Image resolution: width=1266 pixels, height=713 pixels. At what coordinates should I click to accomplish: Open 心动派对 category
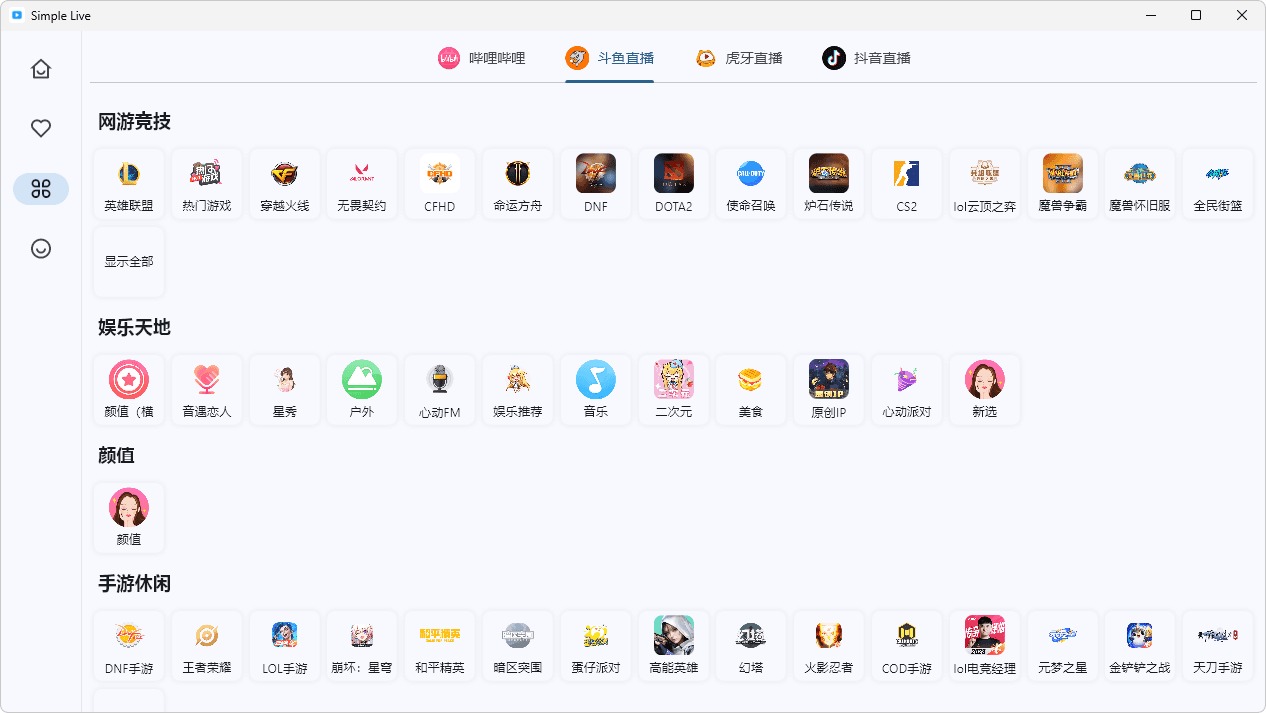(907, 390)
